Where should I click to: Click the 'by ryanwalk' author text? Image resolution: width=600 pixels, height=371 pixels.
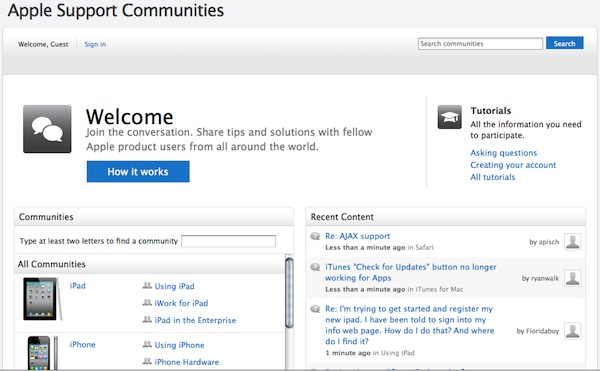[x=540, y=278]
